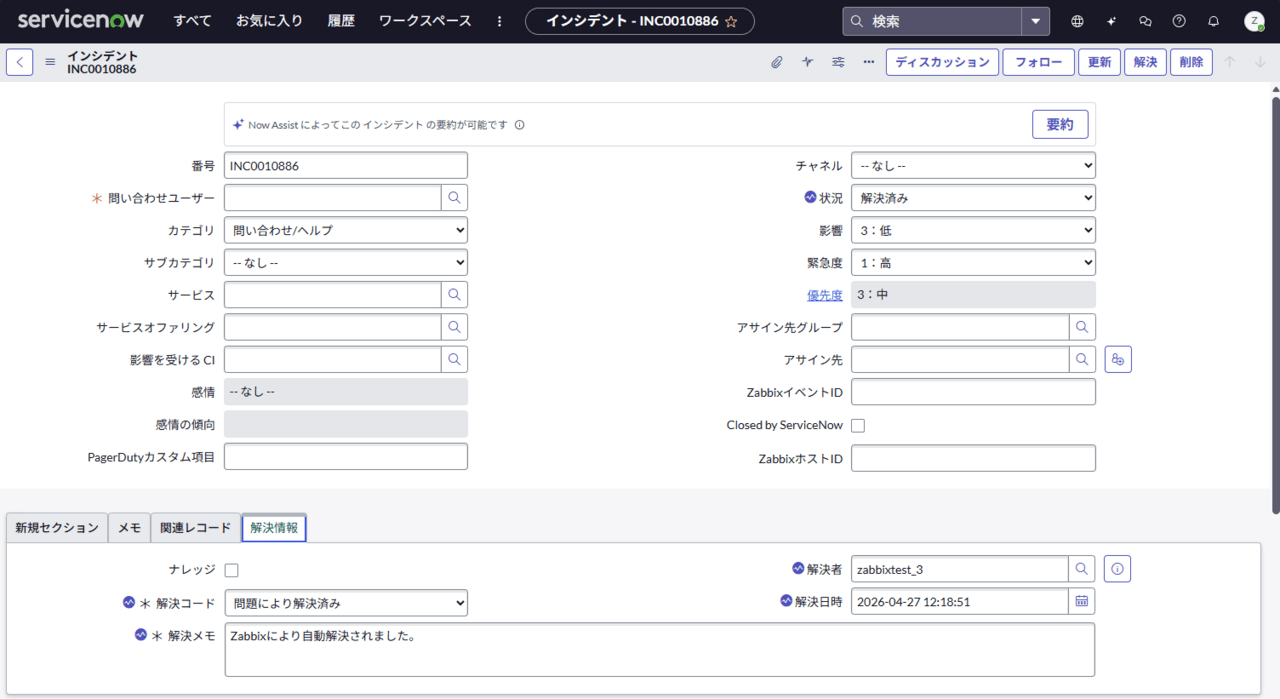The width and height of the screenshot is (1280, 699).
Task: Switch to the 関連レコード tab
Action: coord(196,528)
